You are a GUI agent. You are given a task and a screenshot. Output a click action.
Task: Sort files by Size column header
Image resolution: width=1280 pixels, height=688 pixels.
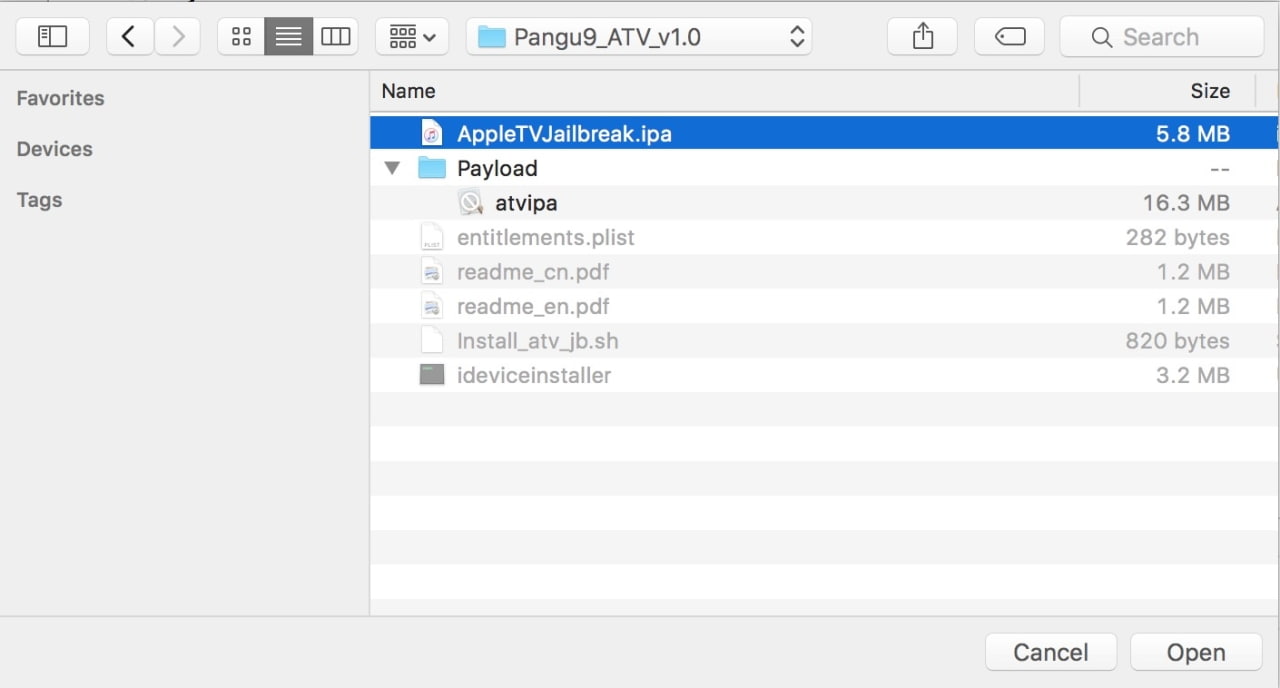click(1209, 91)
